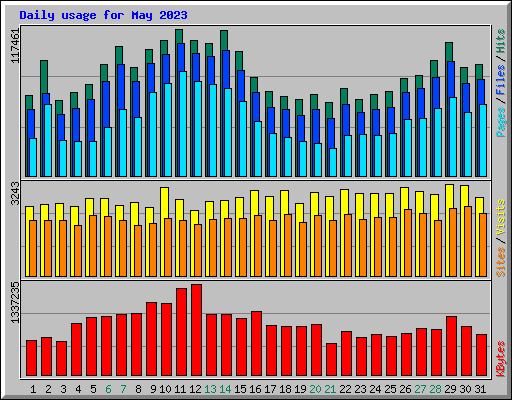512x400 pixels.
Task: Click the green weekend day label 7
Action: pyautogui.click(x=123, y=389)
